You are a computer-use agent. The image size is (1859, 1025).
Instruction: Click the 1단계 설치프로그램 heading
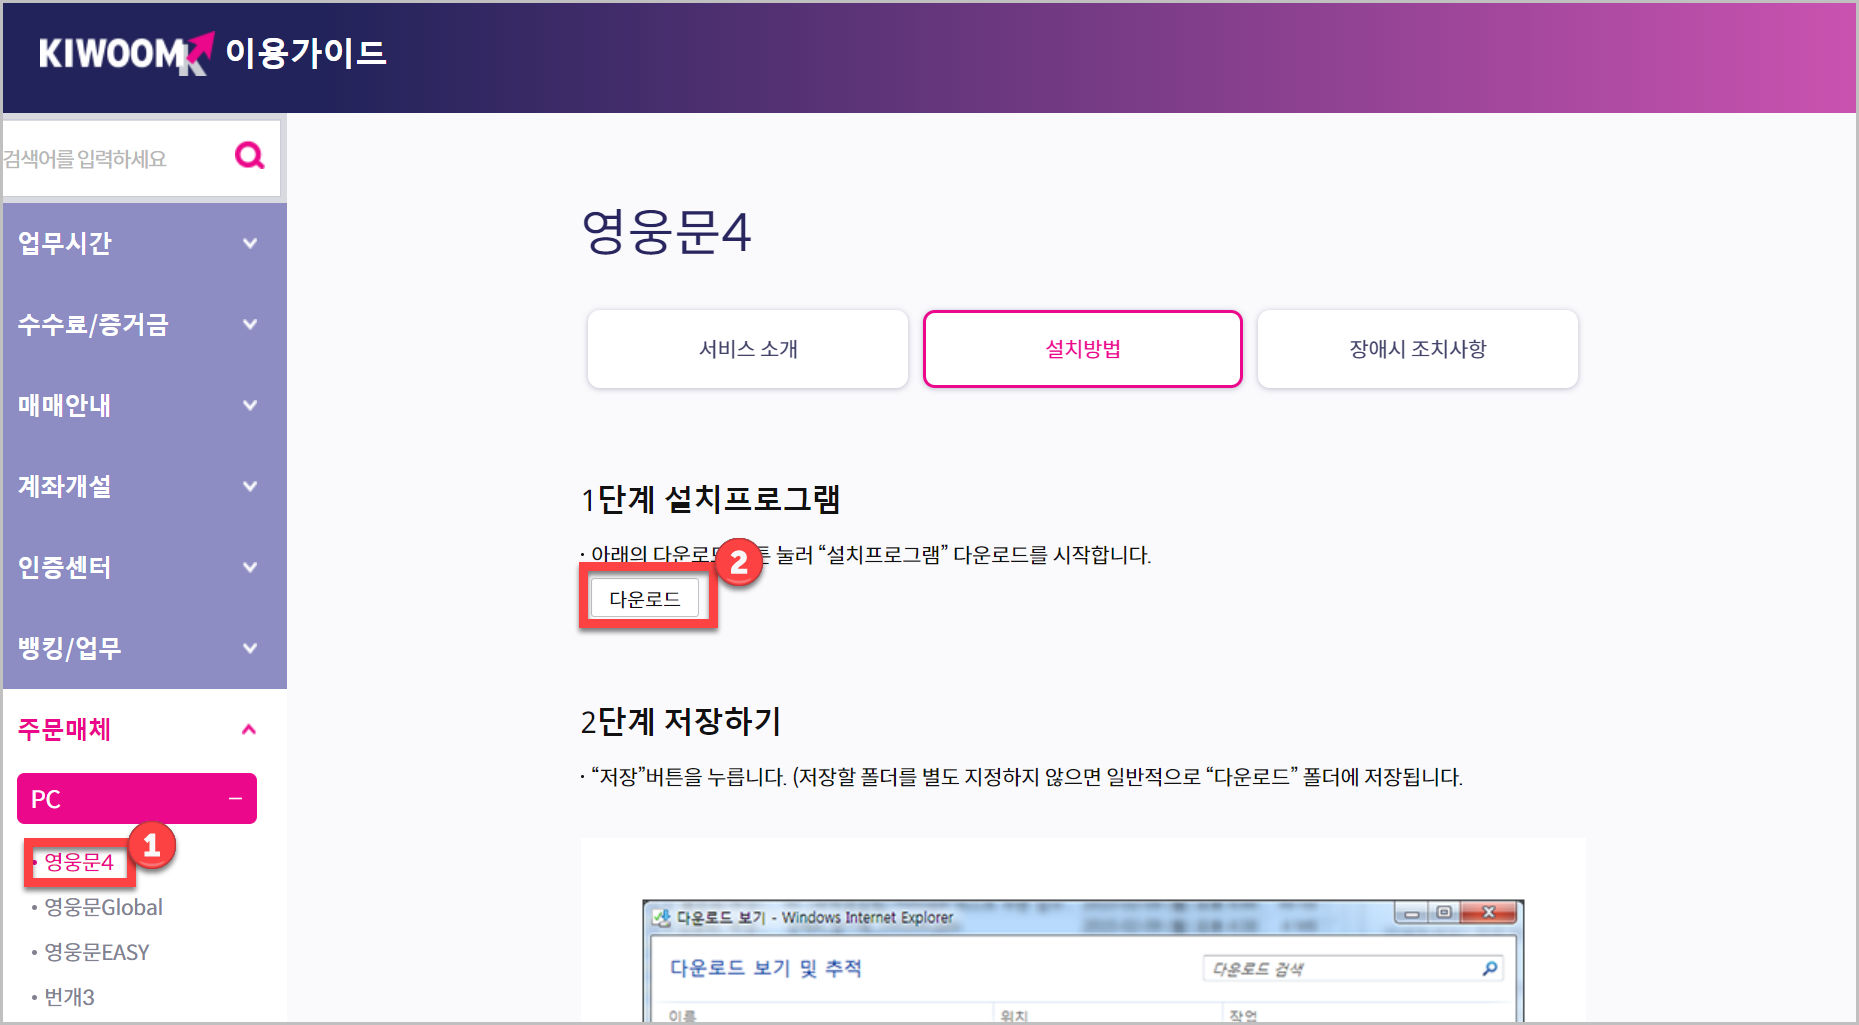[711, 499]
